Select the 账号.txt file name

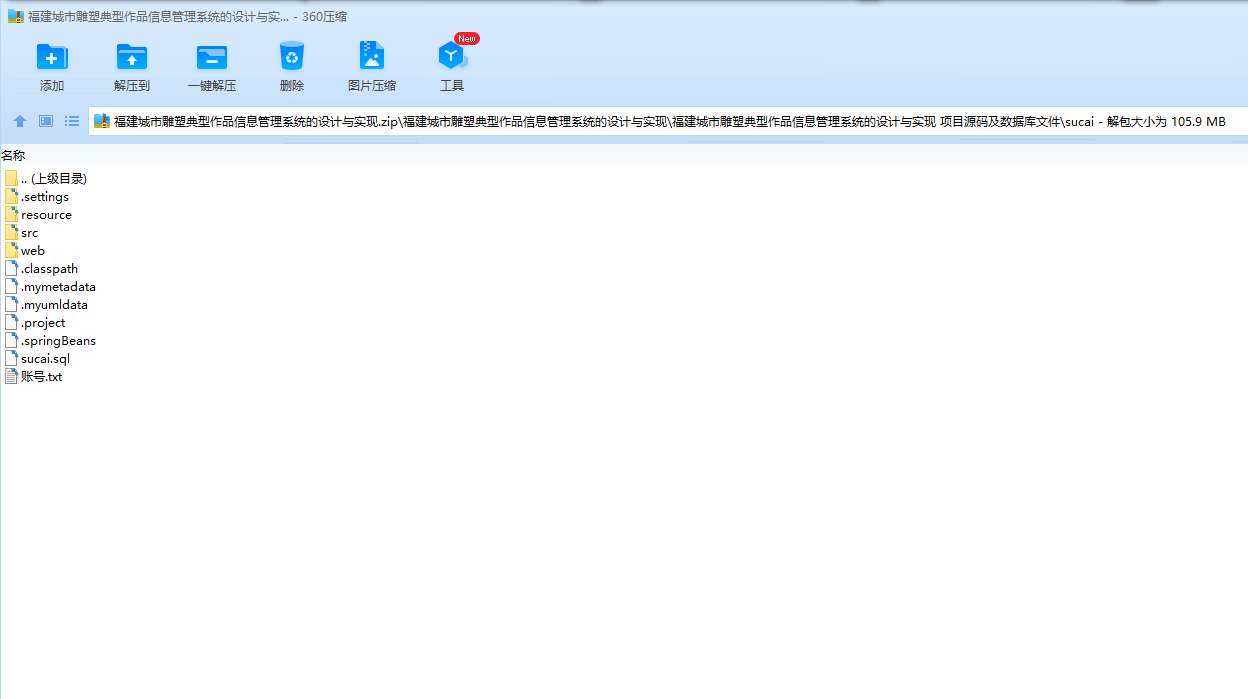click(x=41, y=377)
